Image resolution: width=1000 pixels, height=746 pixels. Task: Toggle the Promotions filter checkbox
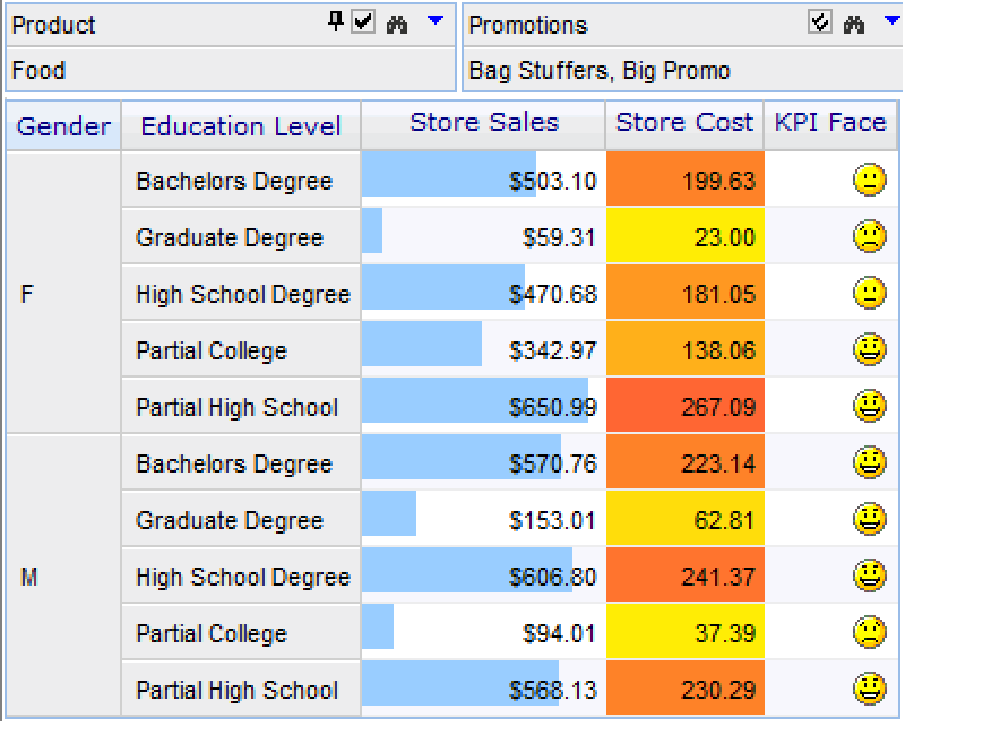tap(820, 23)
